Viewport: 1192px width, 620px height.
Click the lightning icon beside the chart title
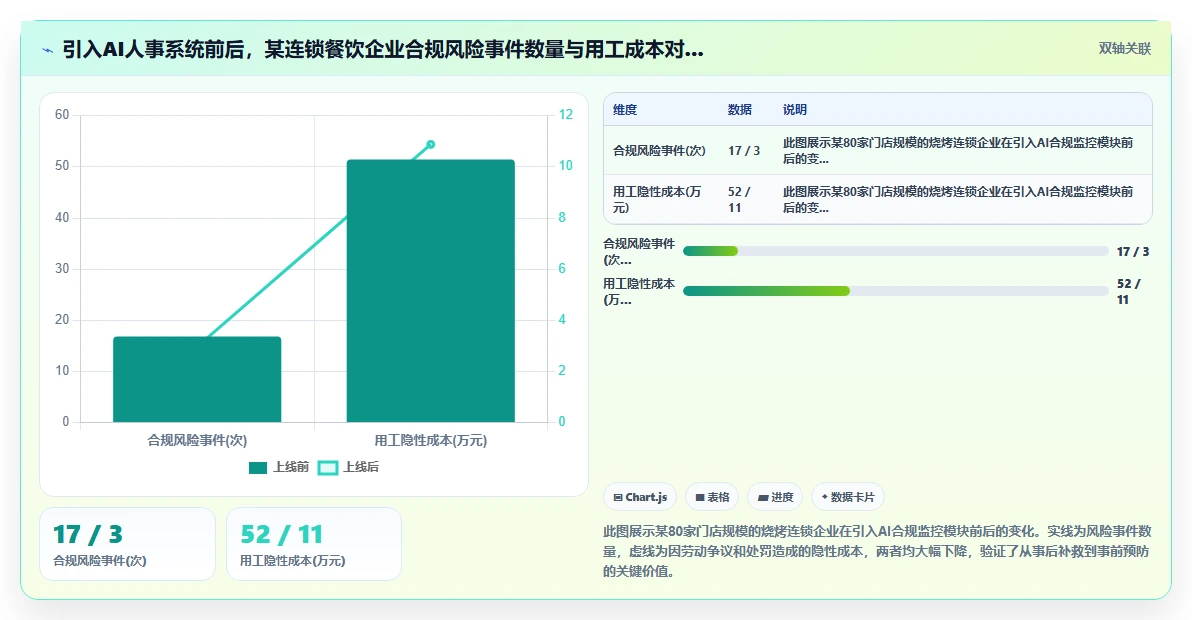coord(47,50)
